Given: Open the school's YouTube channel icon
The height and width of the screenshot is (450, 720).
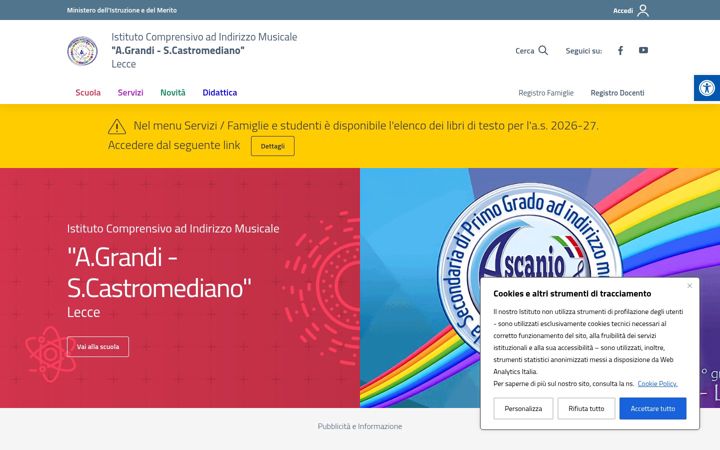Looking at the screenshot, I should [x=643, y=50].
